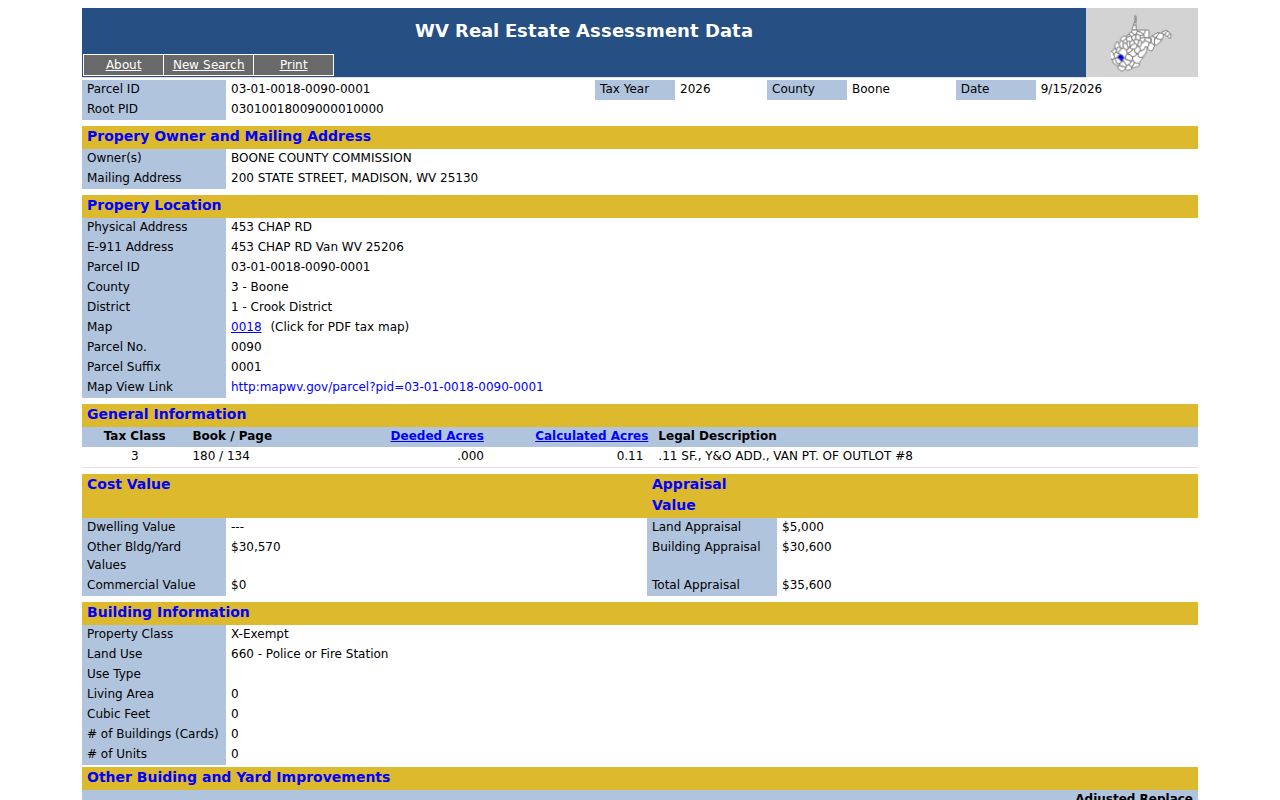Click the Land Appraisal value $5,000
The image size is (1280, 800).
click(803, 527)
